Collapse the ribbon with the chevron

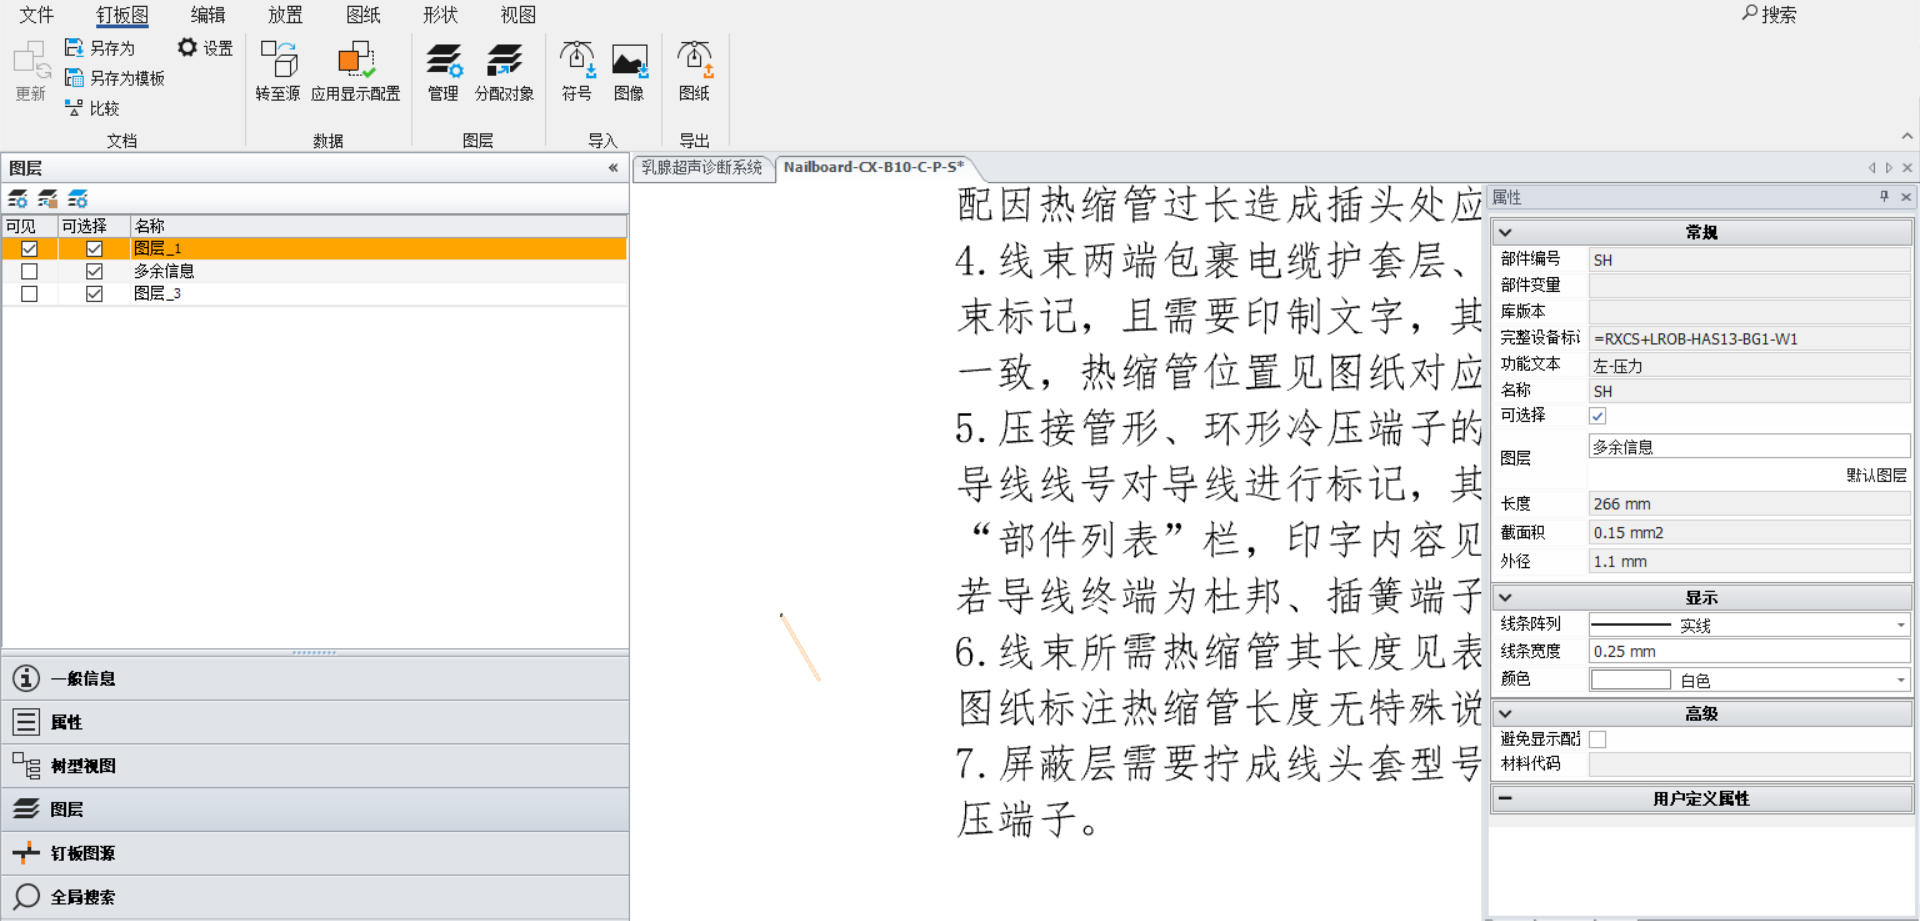coord(1907,136)
